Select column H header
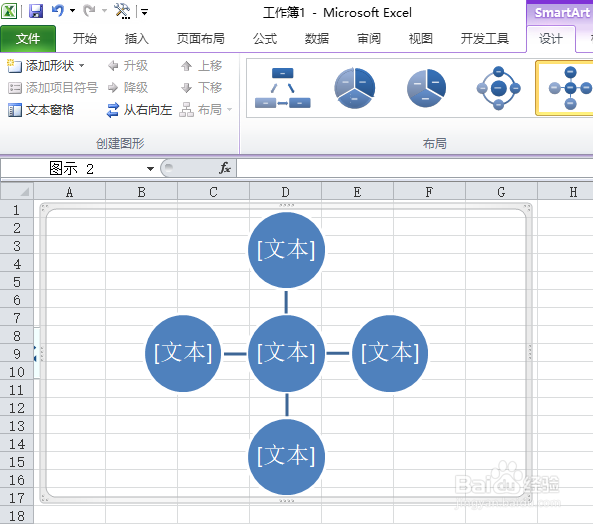The image size is (593, 524). [x=565, y=192]
